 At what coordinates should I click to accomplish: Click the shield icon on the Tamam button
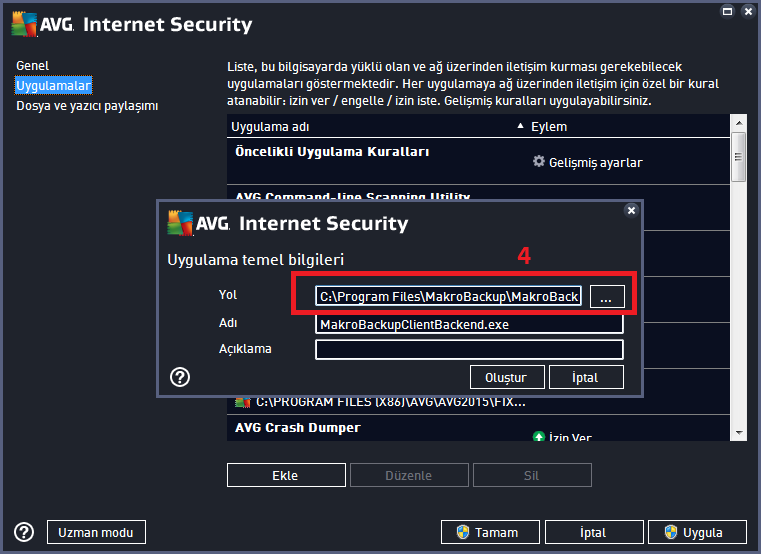click(x=463, y=532)
